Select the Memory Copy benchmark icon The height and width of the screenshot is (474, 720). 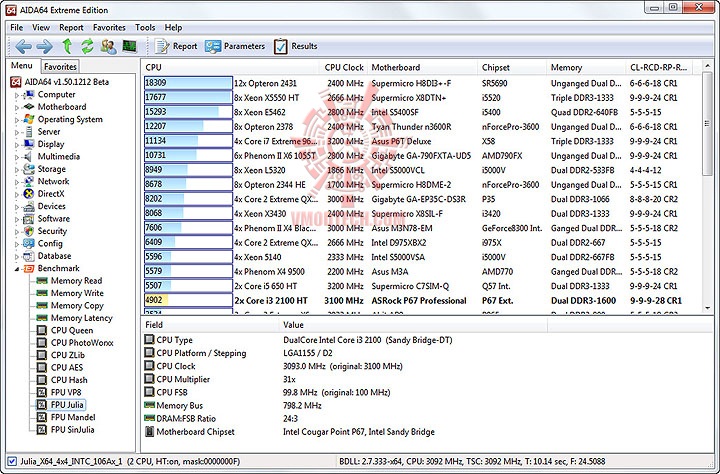click(x=42, y=305)
